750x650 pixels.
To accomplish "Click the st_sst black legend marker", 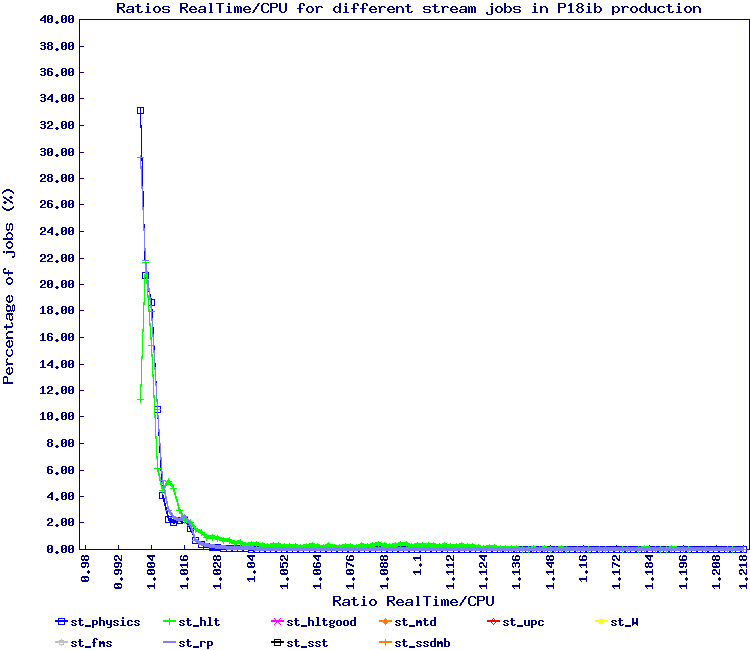I will click(277, 643).
